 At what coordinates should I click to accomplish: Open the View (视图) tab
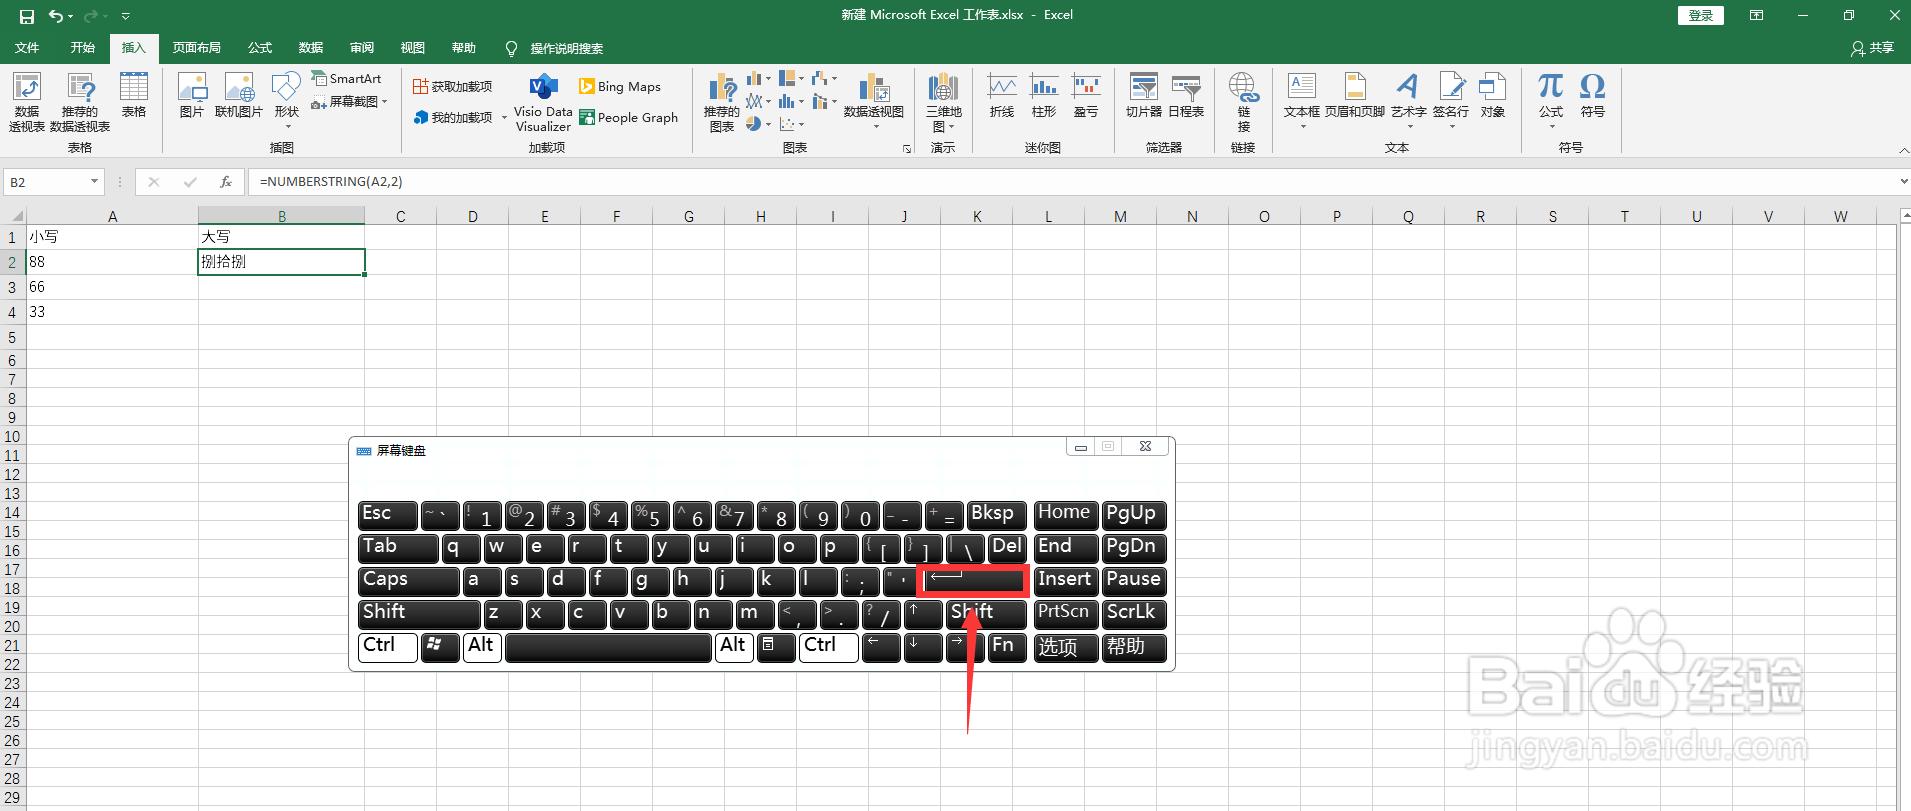pyautogui.click(x=413, y=48)
